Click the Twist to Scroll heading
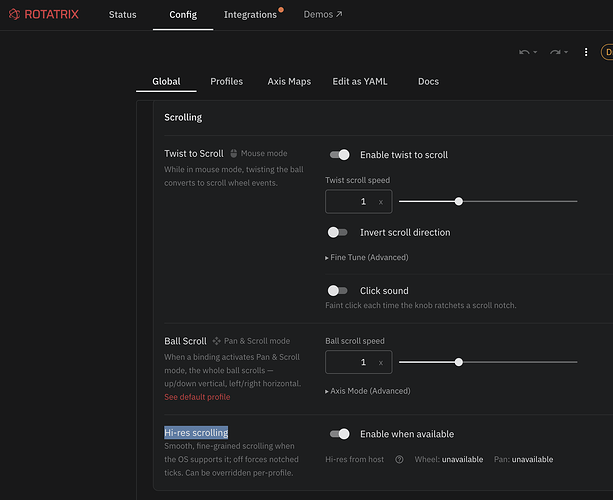 click(x=194, y=154)
